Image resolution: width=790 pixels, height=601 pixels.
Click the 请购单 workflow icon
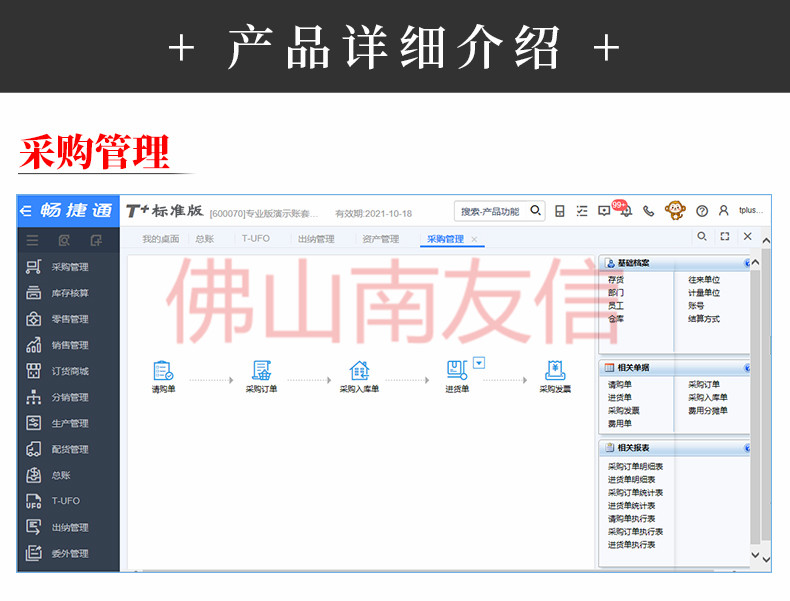(163, 371)
